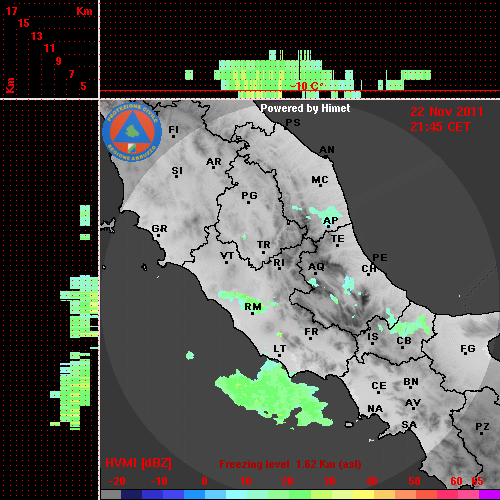Image resolution: width=500 pixels, height=500 pixels.
Task: Click the '-20' dBZ scale value
Action: point(117,481)
